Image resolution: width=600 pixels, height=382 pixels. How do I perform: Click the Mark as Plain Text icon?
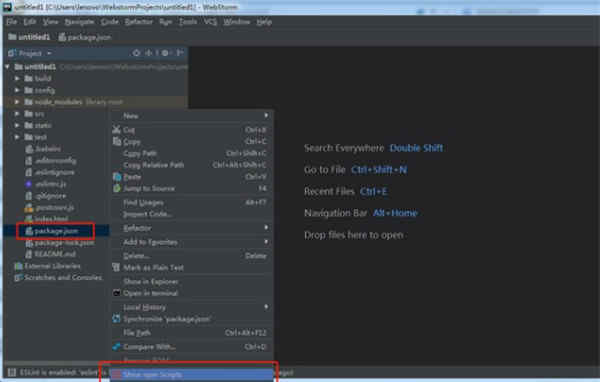[116, 267]
